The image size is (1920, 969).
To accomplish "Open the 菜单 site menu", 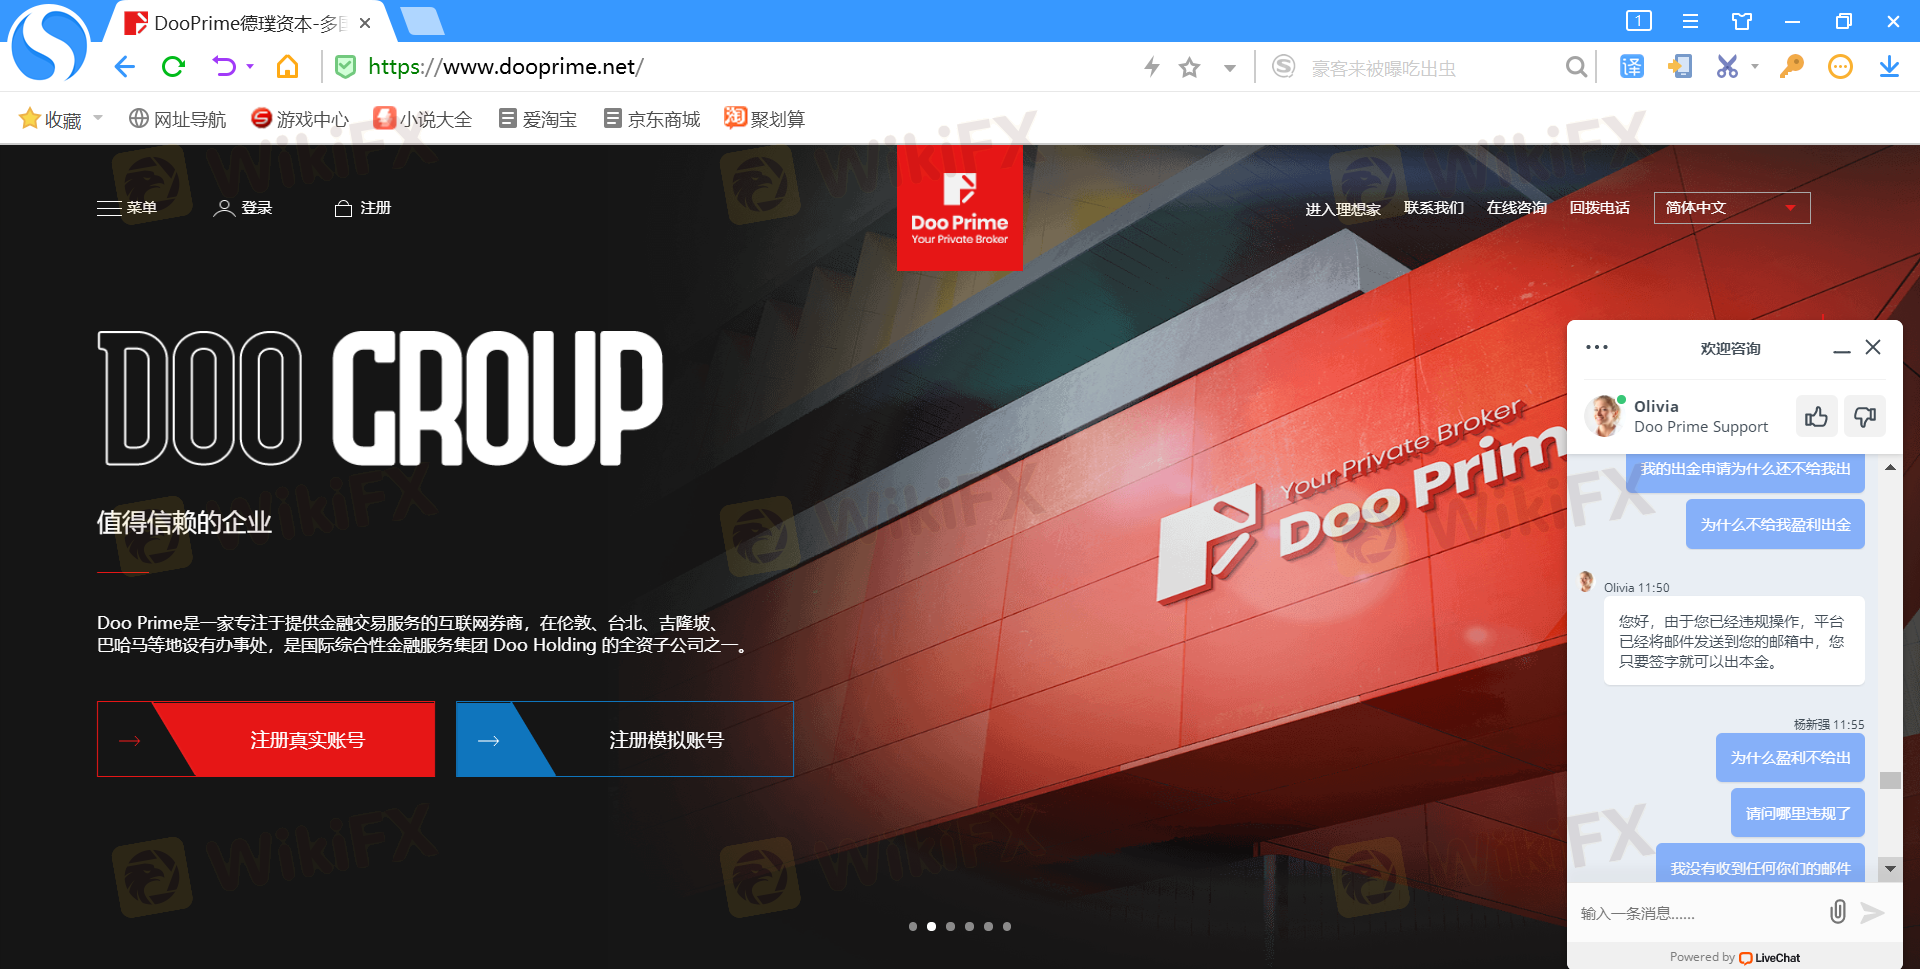I will 127,208.
